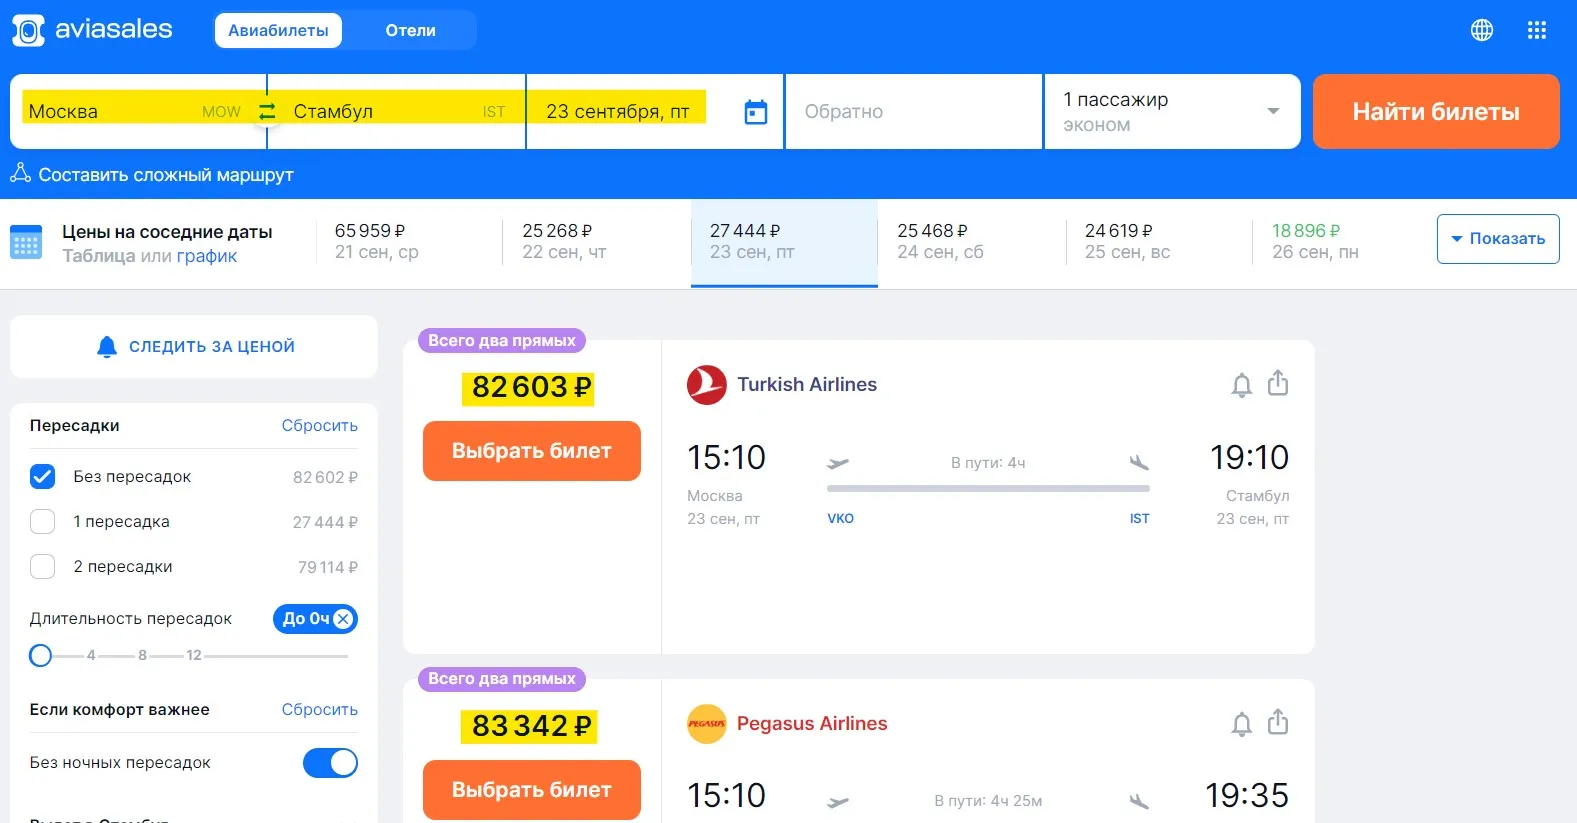
Task: Check the '2 пересадки' checkbox
Action: 43,567
